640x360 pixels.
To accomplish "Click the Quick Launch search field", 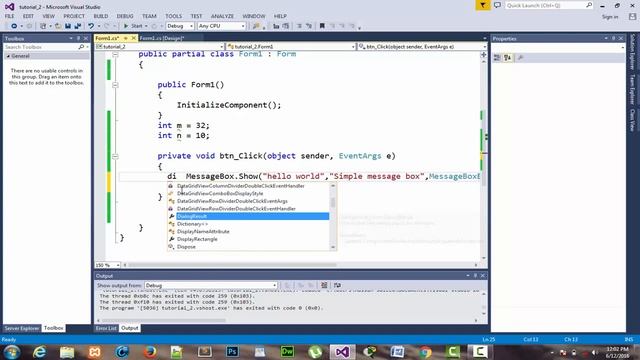I will (549, 5).
